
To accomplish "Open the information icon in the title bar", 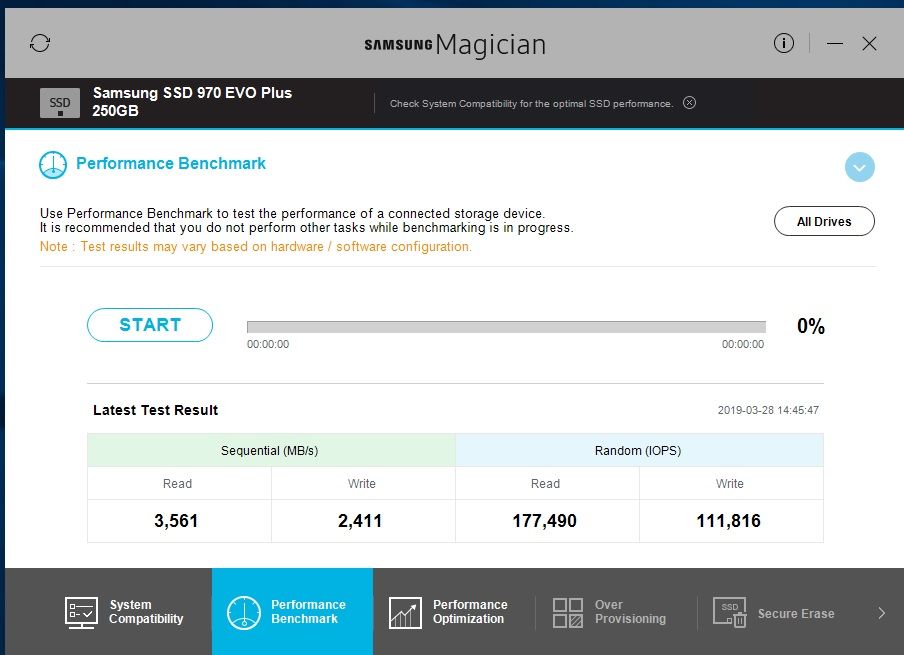I will pos(784,43).
